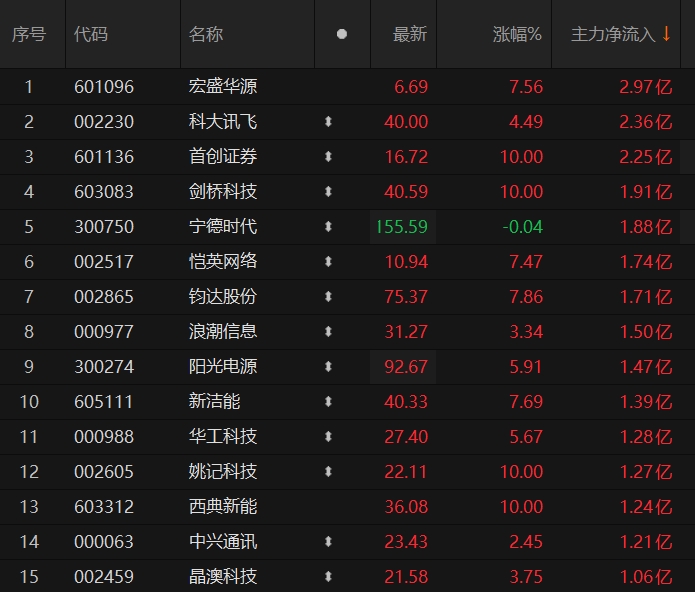Image resolution: width=695 pixels, height=592 pixels.
Task: Click the marker icon beside 阳光电源
Action: [328, 367]
